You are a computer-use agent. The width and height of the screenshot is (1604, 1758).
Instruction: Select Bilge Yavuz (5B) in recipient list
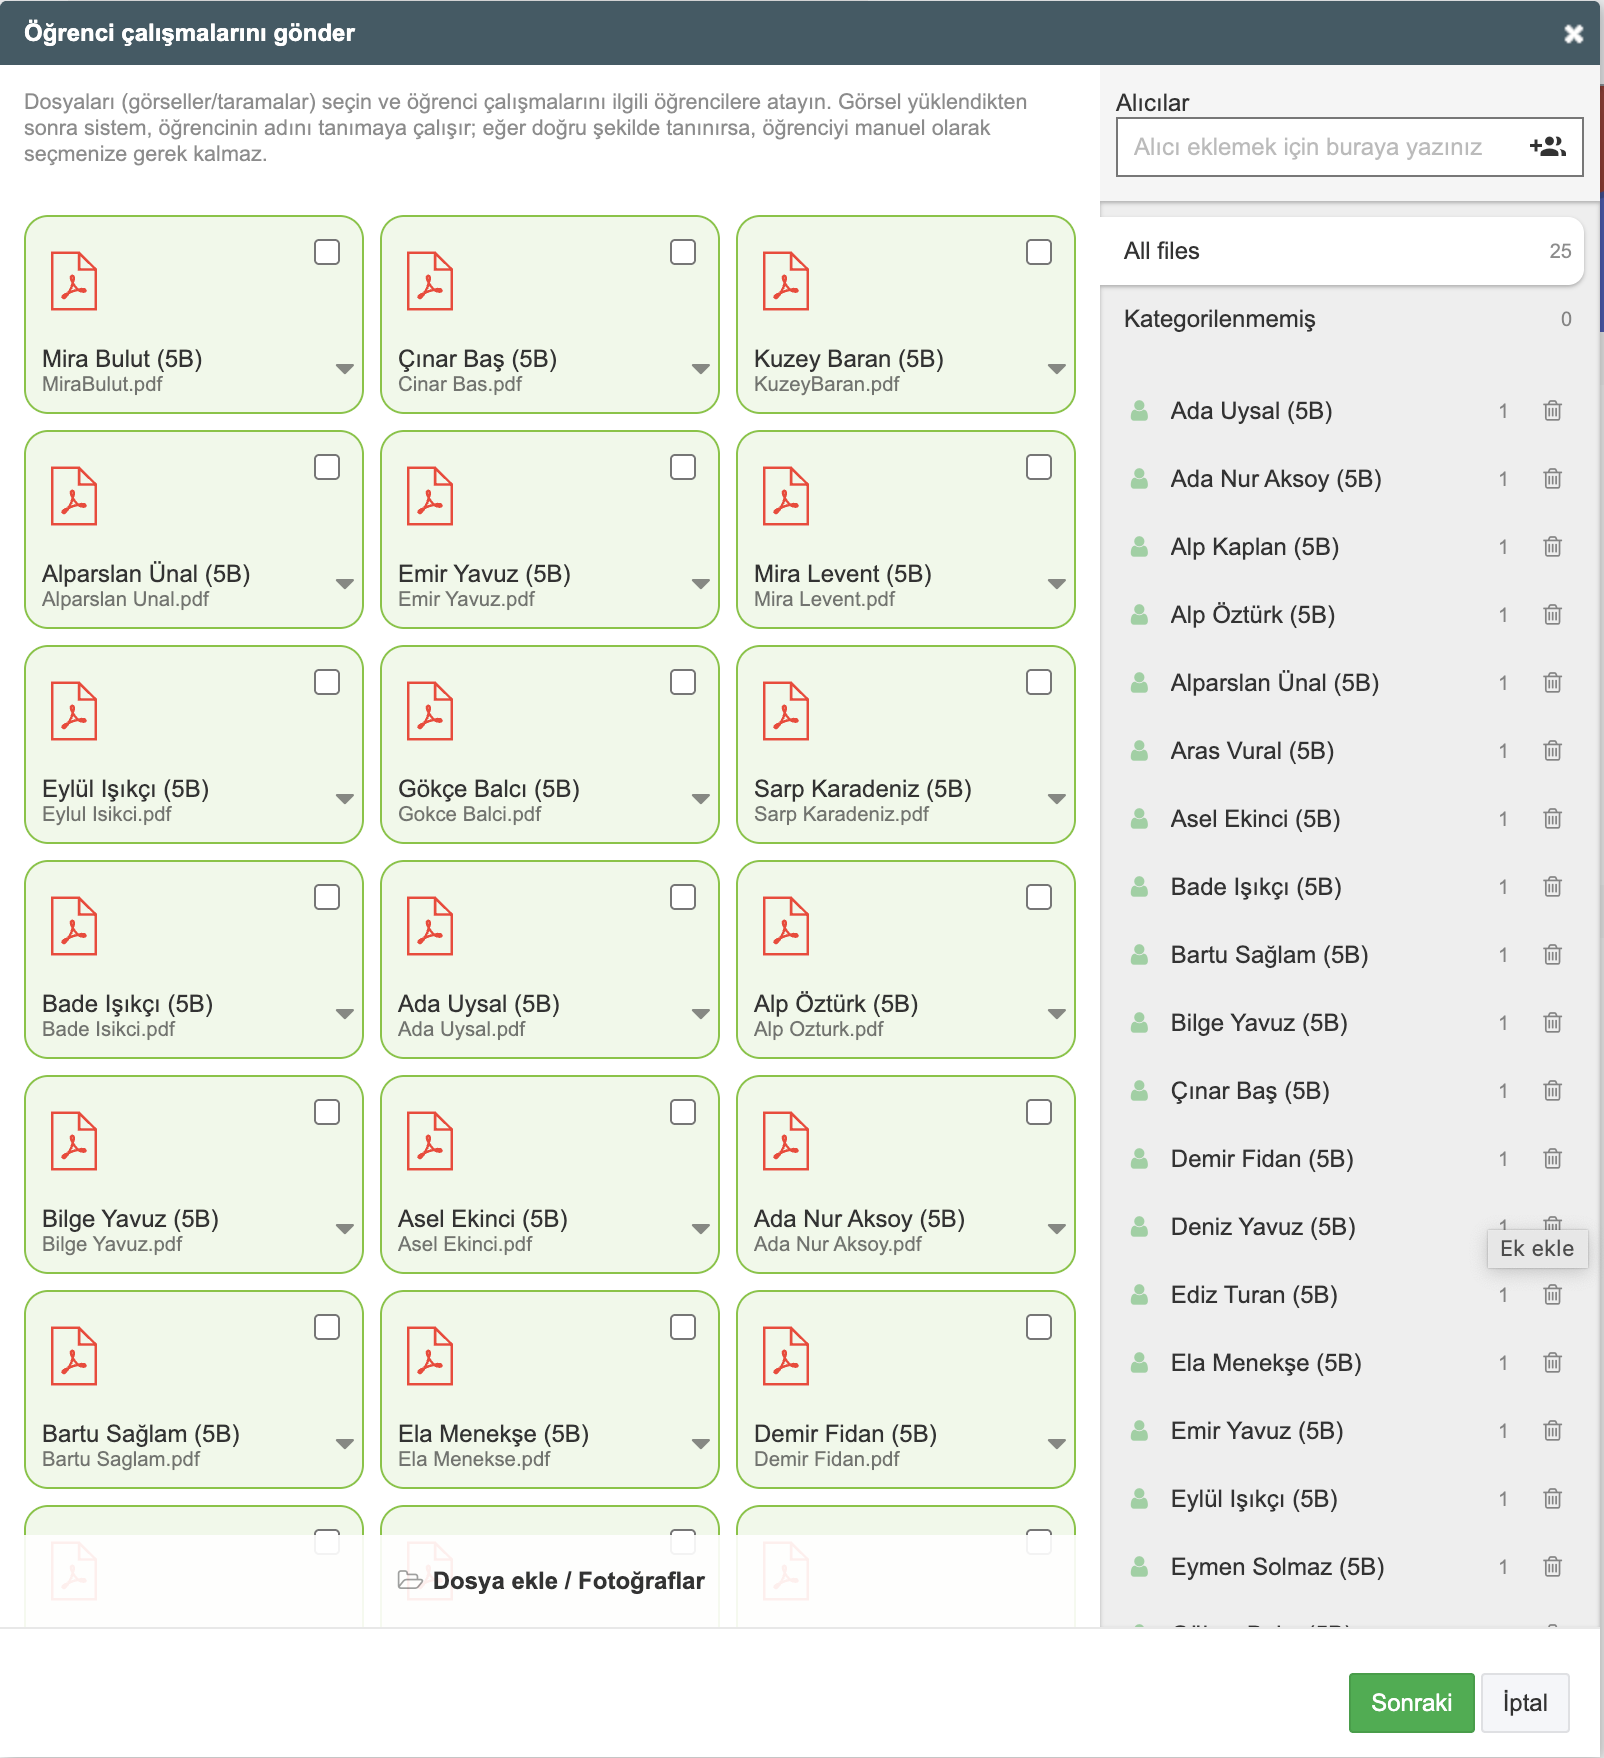point(1259,1023)
